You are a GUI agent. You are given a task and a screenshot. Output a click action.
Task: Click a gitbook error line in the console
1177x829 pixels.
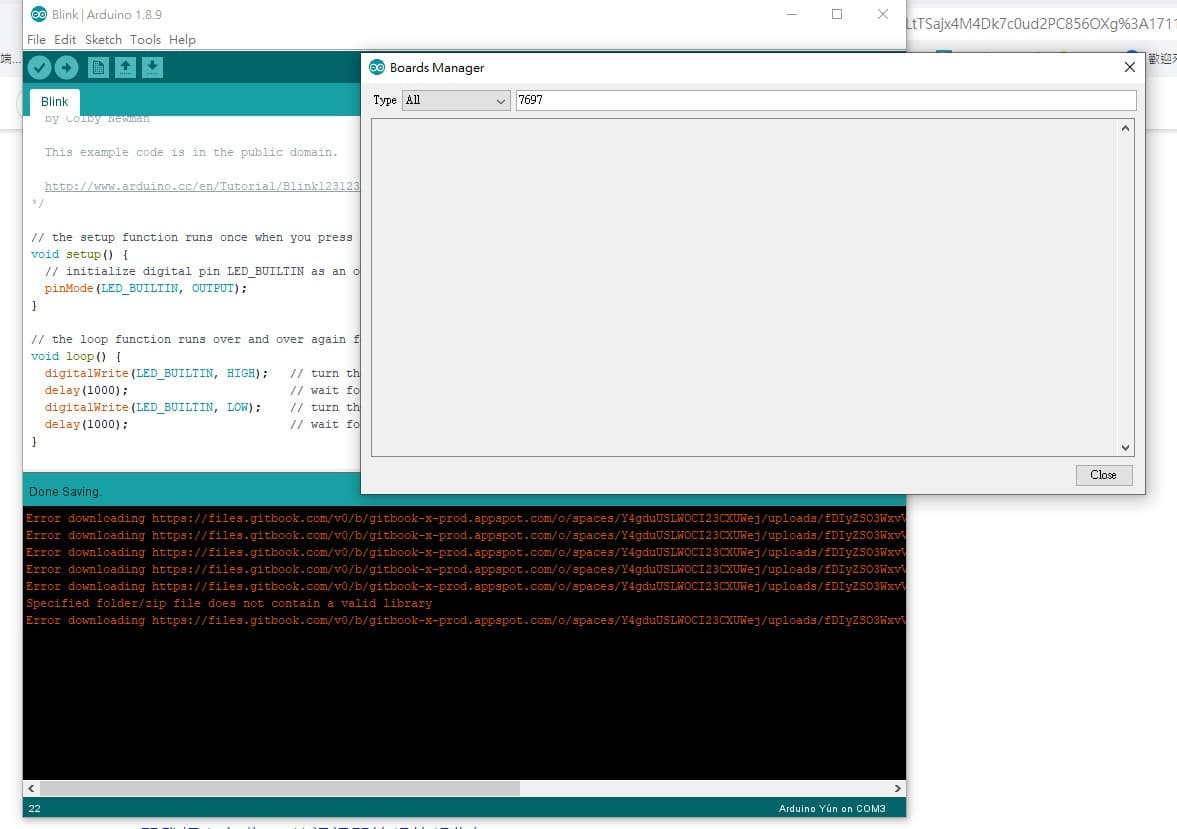[300, 519]
